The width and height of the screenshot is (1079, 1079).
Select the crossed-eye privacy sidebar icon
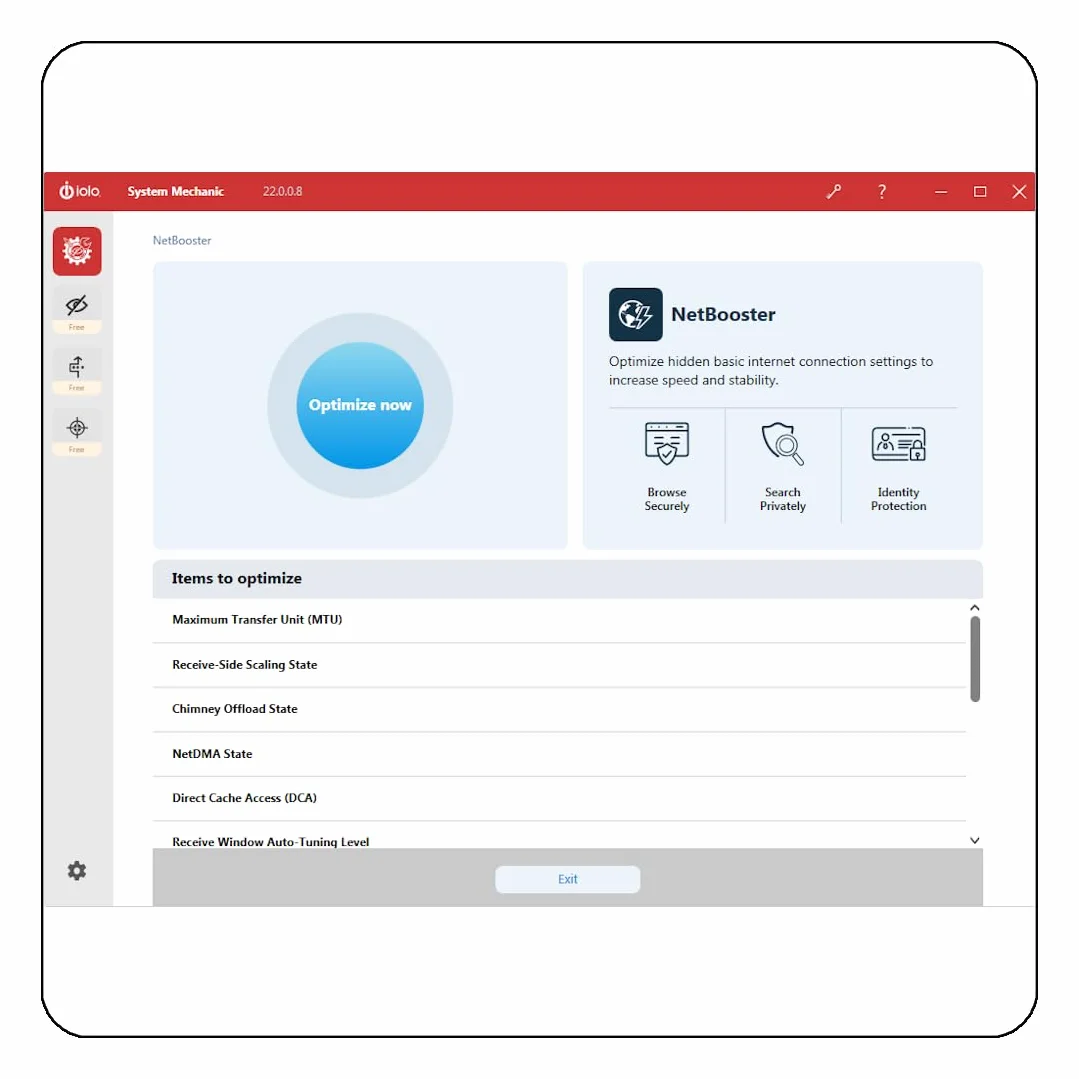77,305
